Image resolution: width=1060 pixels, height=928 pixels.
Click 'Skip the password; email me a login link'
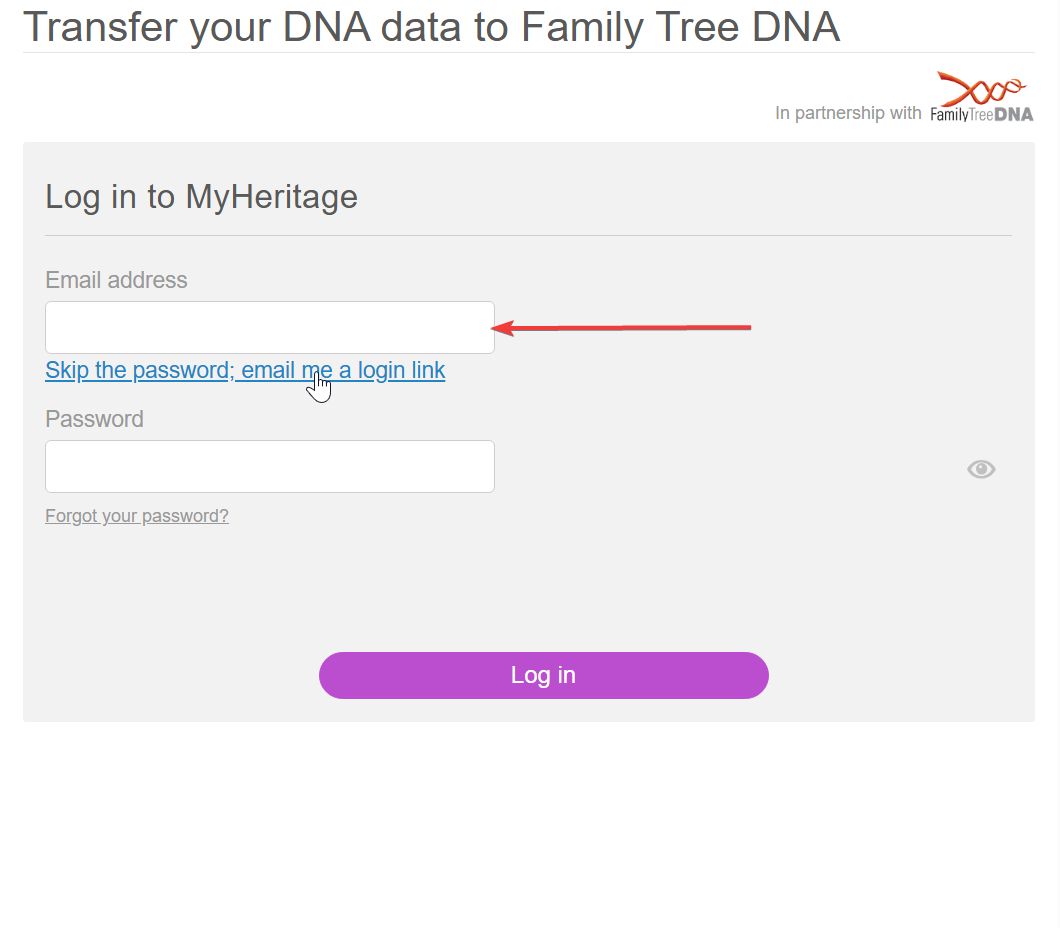[x=245, y=370]
